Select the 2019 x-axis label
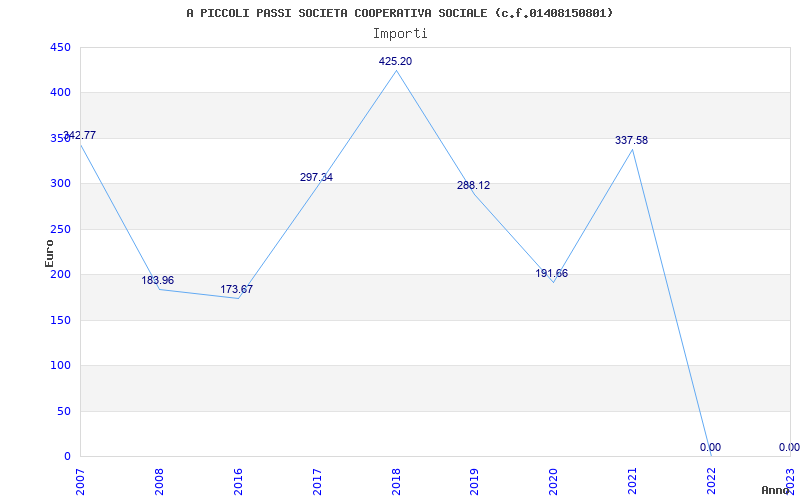 [x=474, y=482]
